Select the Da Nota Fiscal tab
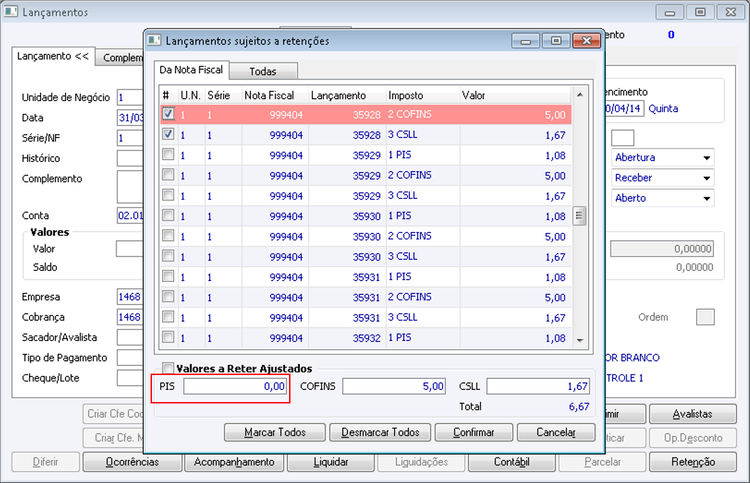This screenshot has height=483, width=750. click(191, 70)
